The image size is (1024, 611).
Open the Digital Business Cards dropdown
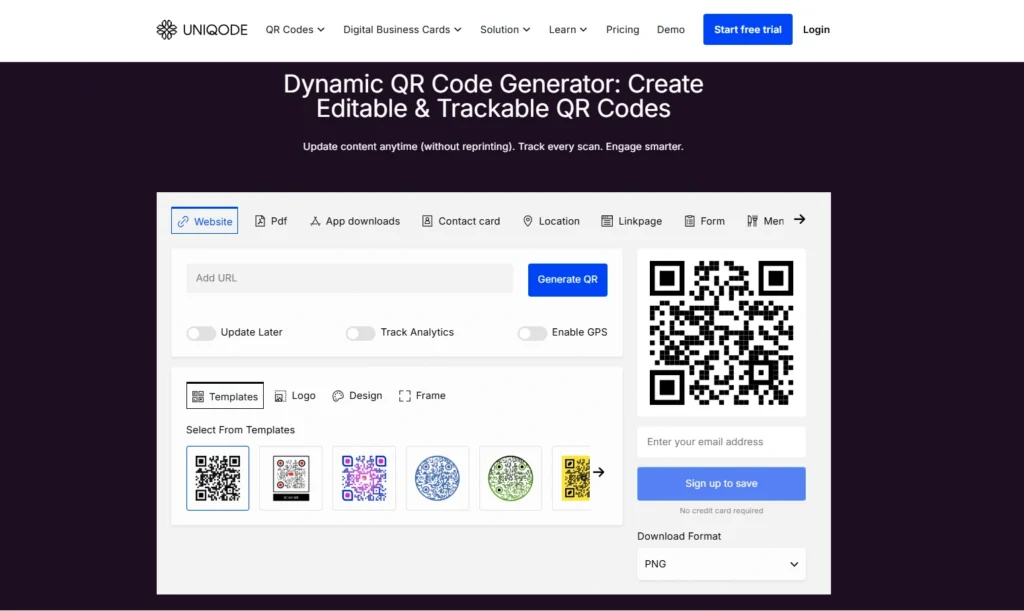pos(402,29)
